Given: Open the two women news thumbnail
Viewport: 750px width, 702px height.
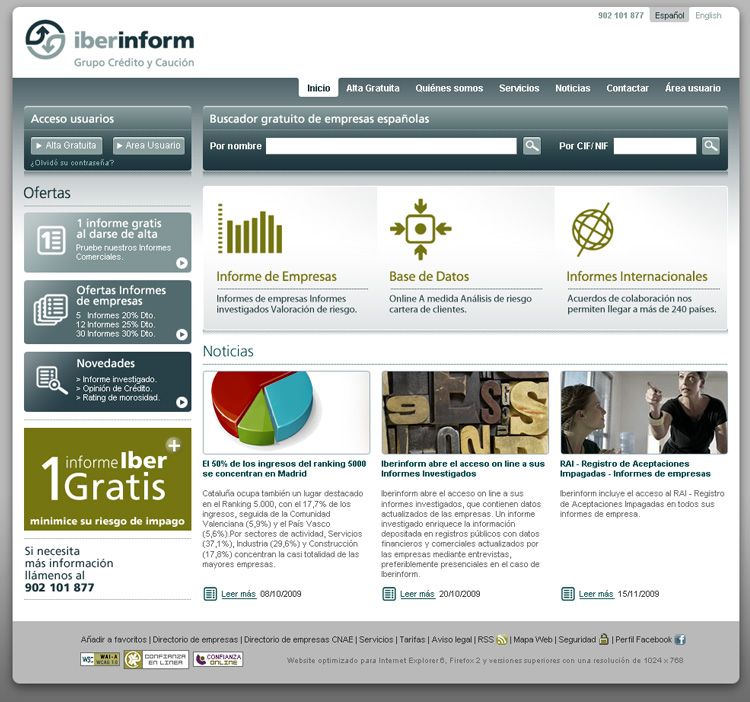Looking at the screenshot, I should click(644, 412).
